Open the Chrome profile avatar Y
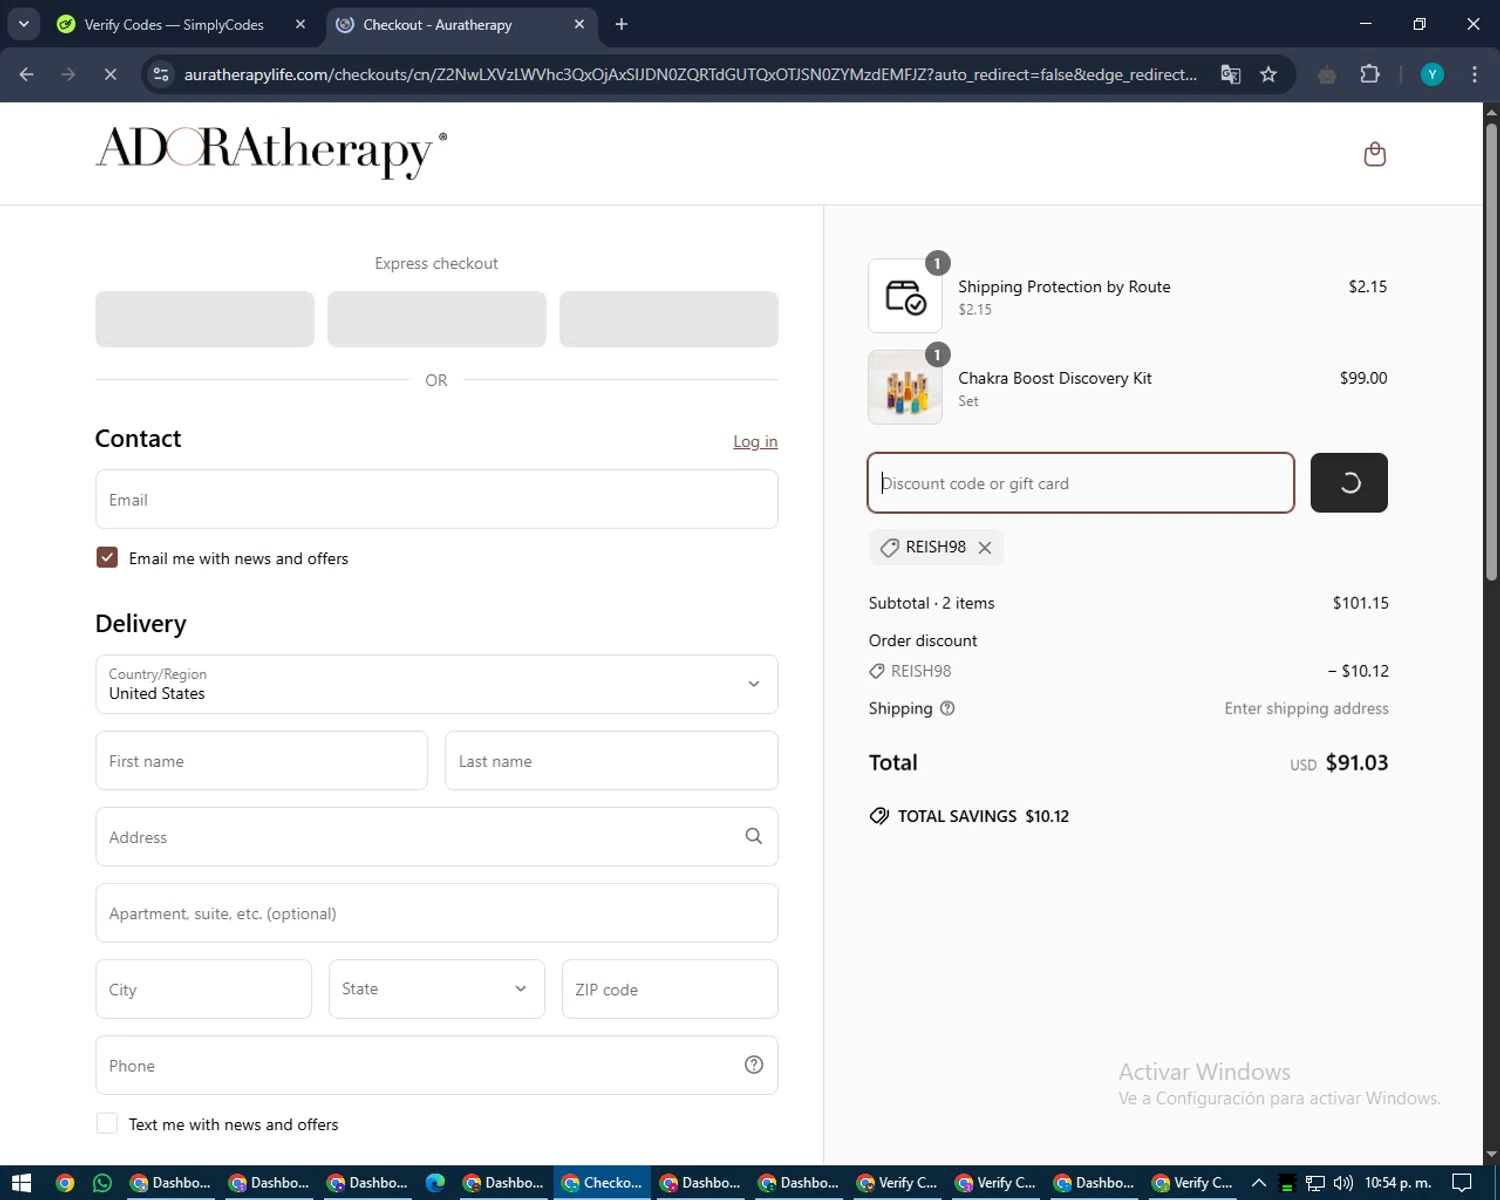 click(1432, 74)
